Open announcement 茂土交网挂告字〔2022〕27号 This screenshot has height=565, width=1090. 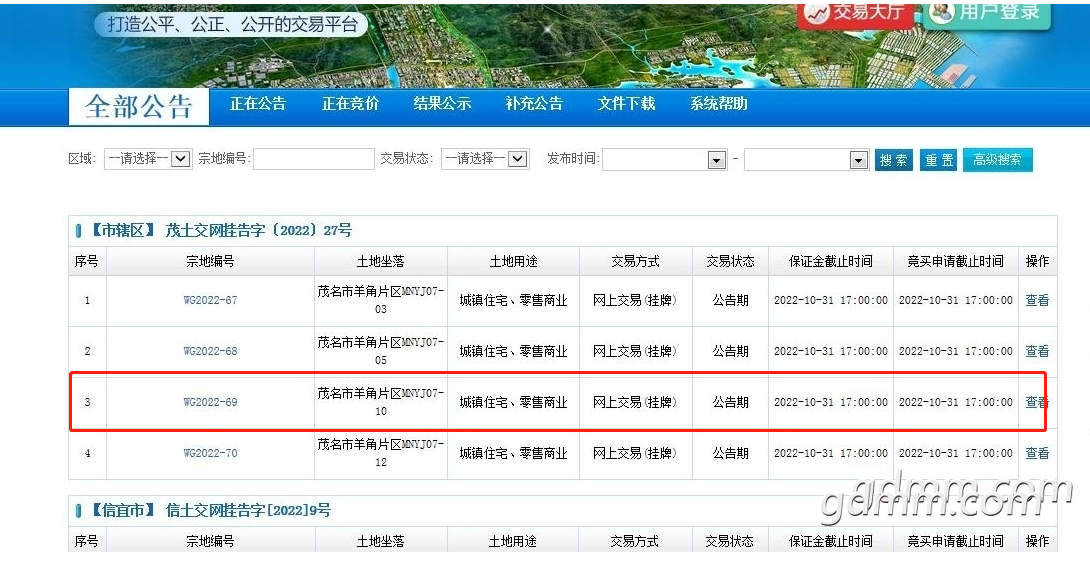coord(259,230)
